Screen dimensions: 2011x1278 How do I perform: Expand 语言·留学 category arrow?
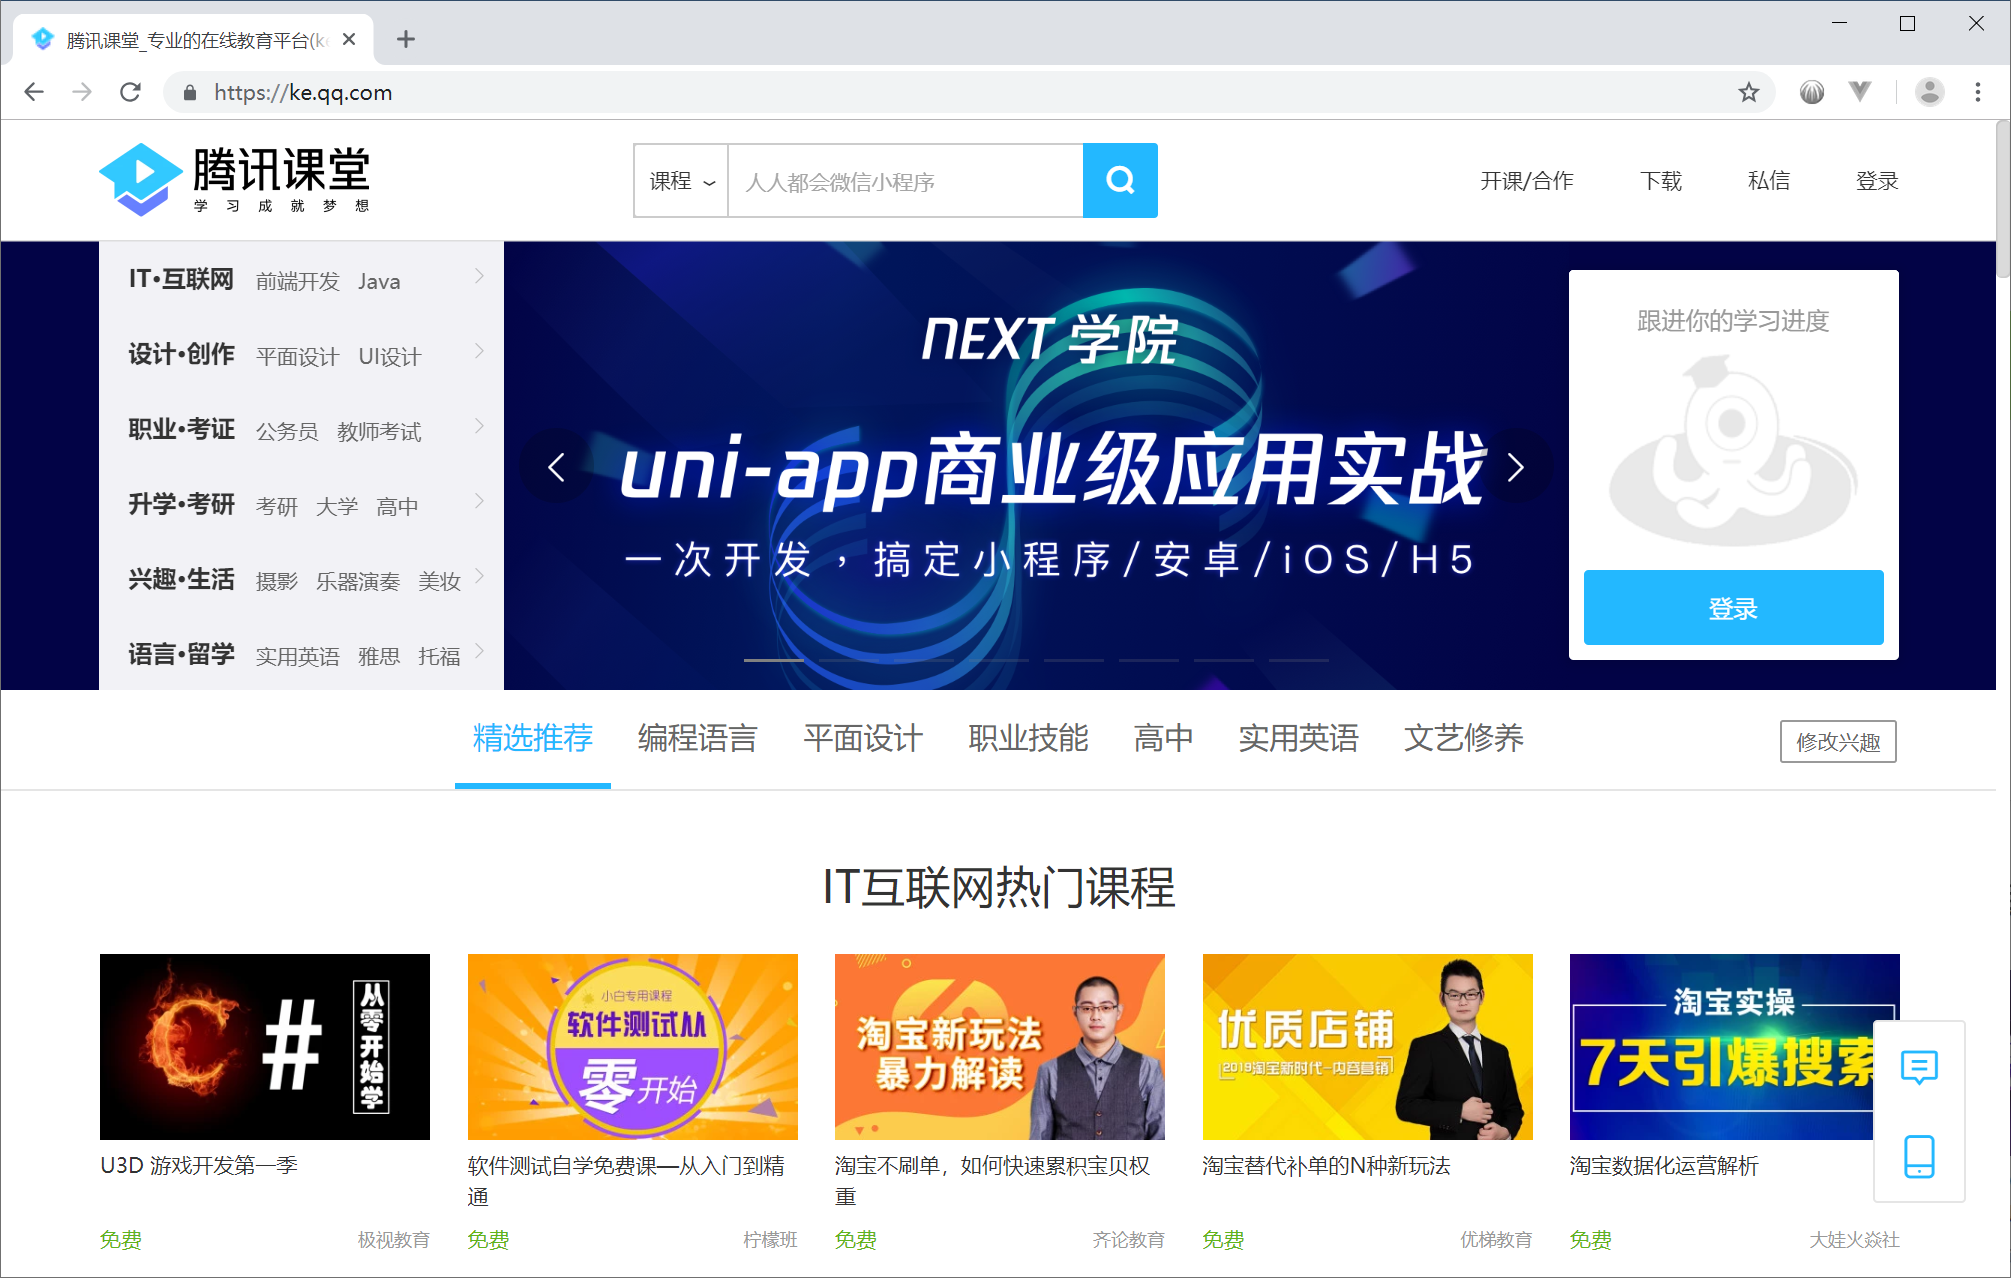479,650
